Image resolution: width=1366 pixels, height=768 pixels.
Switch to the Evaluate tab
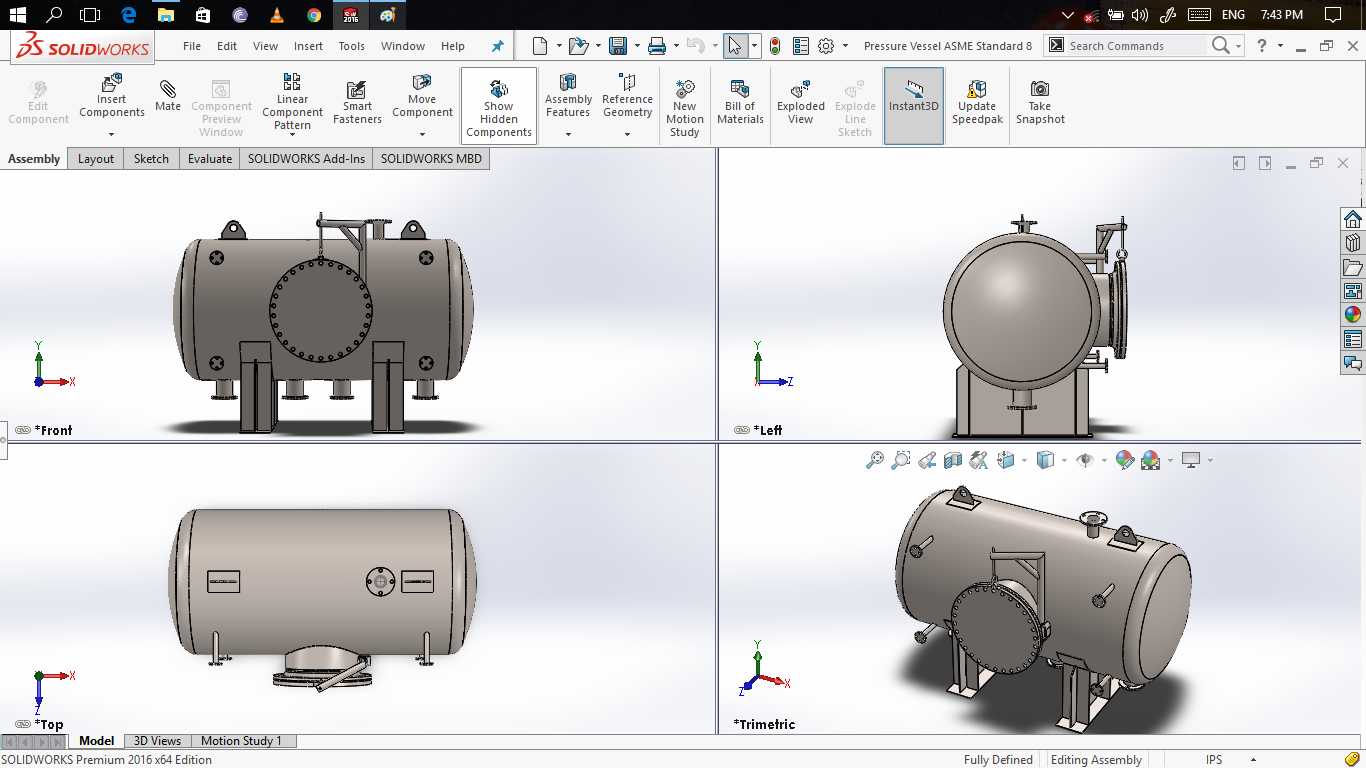coord(210,159)
